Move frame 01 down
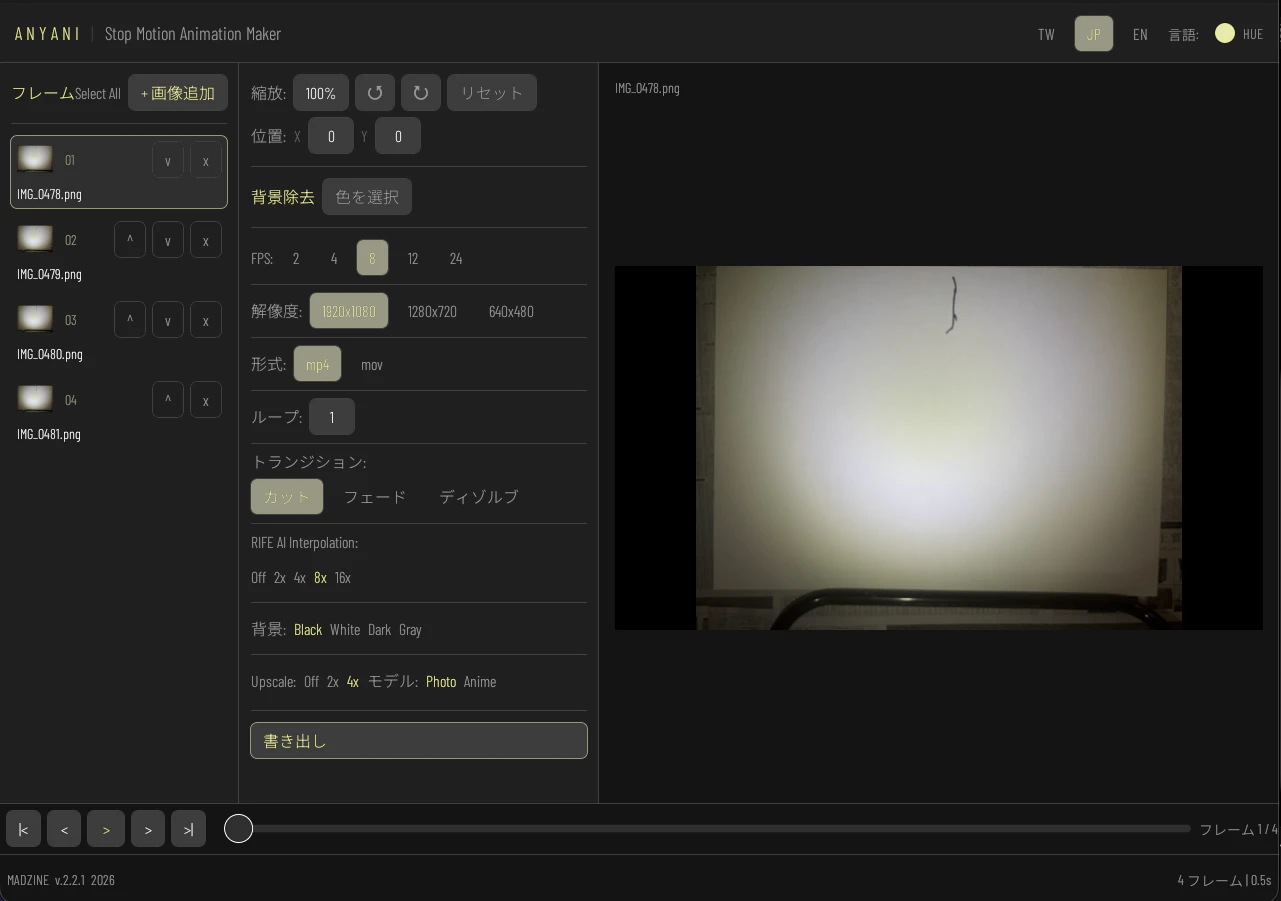Image resolution: width=1281 pixels, height=901 pixels. 168,160
